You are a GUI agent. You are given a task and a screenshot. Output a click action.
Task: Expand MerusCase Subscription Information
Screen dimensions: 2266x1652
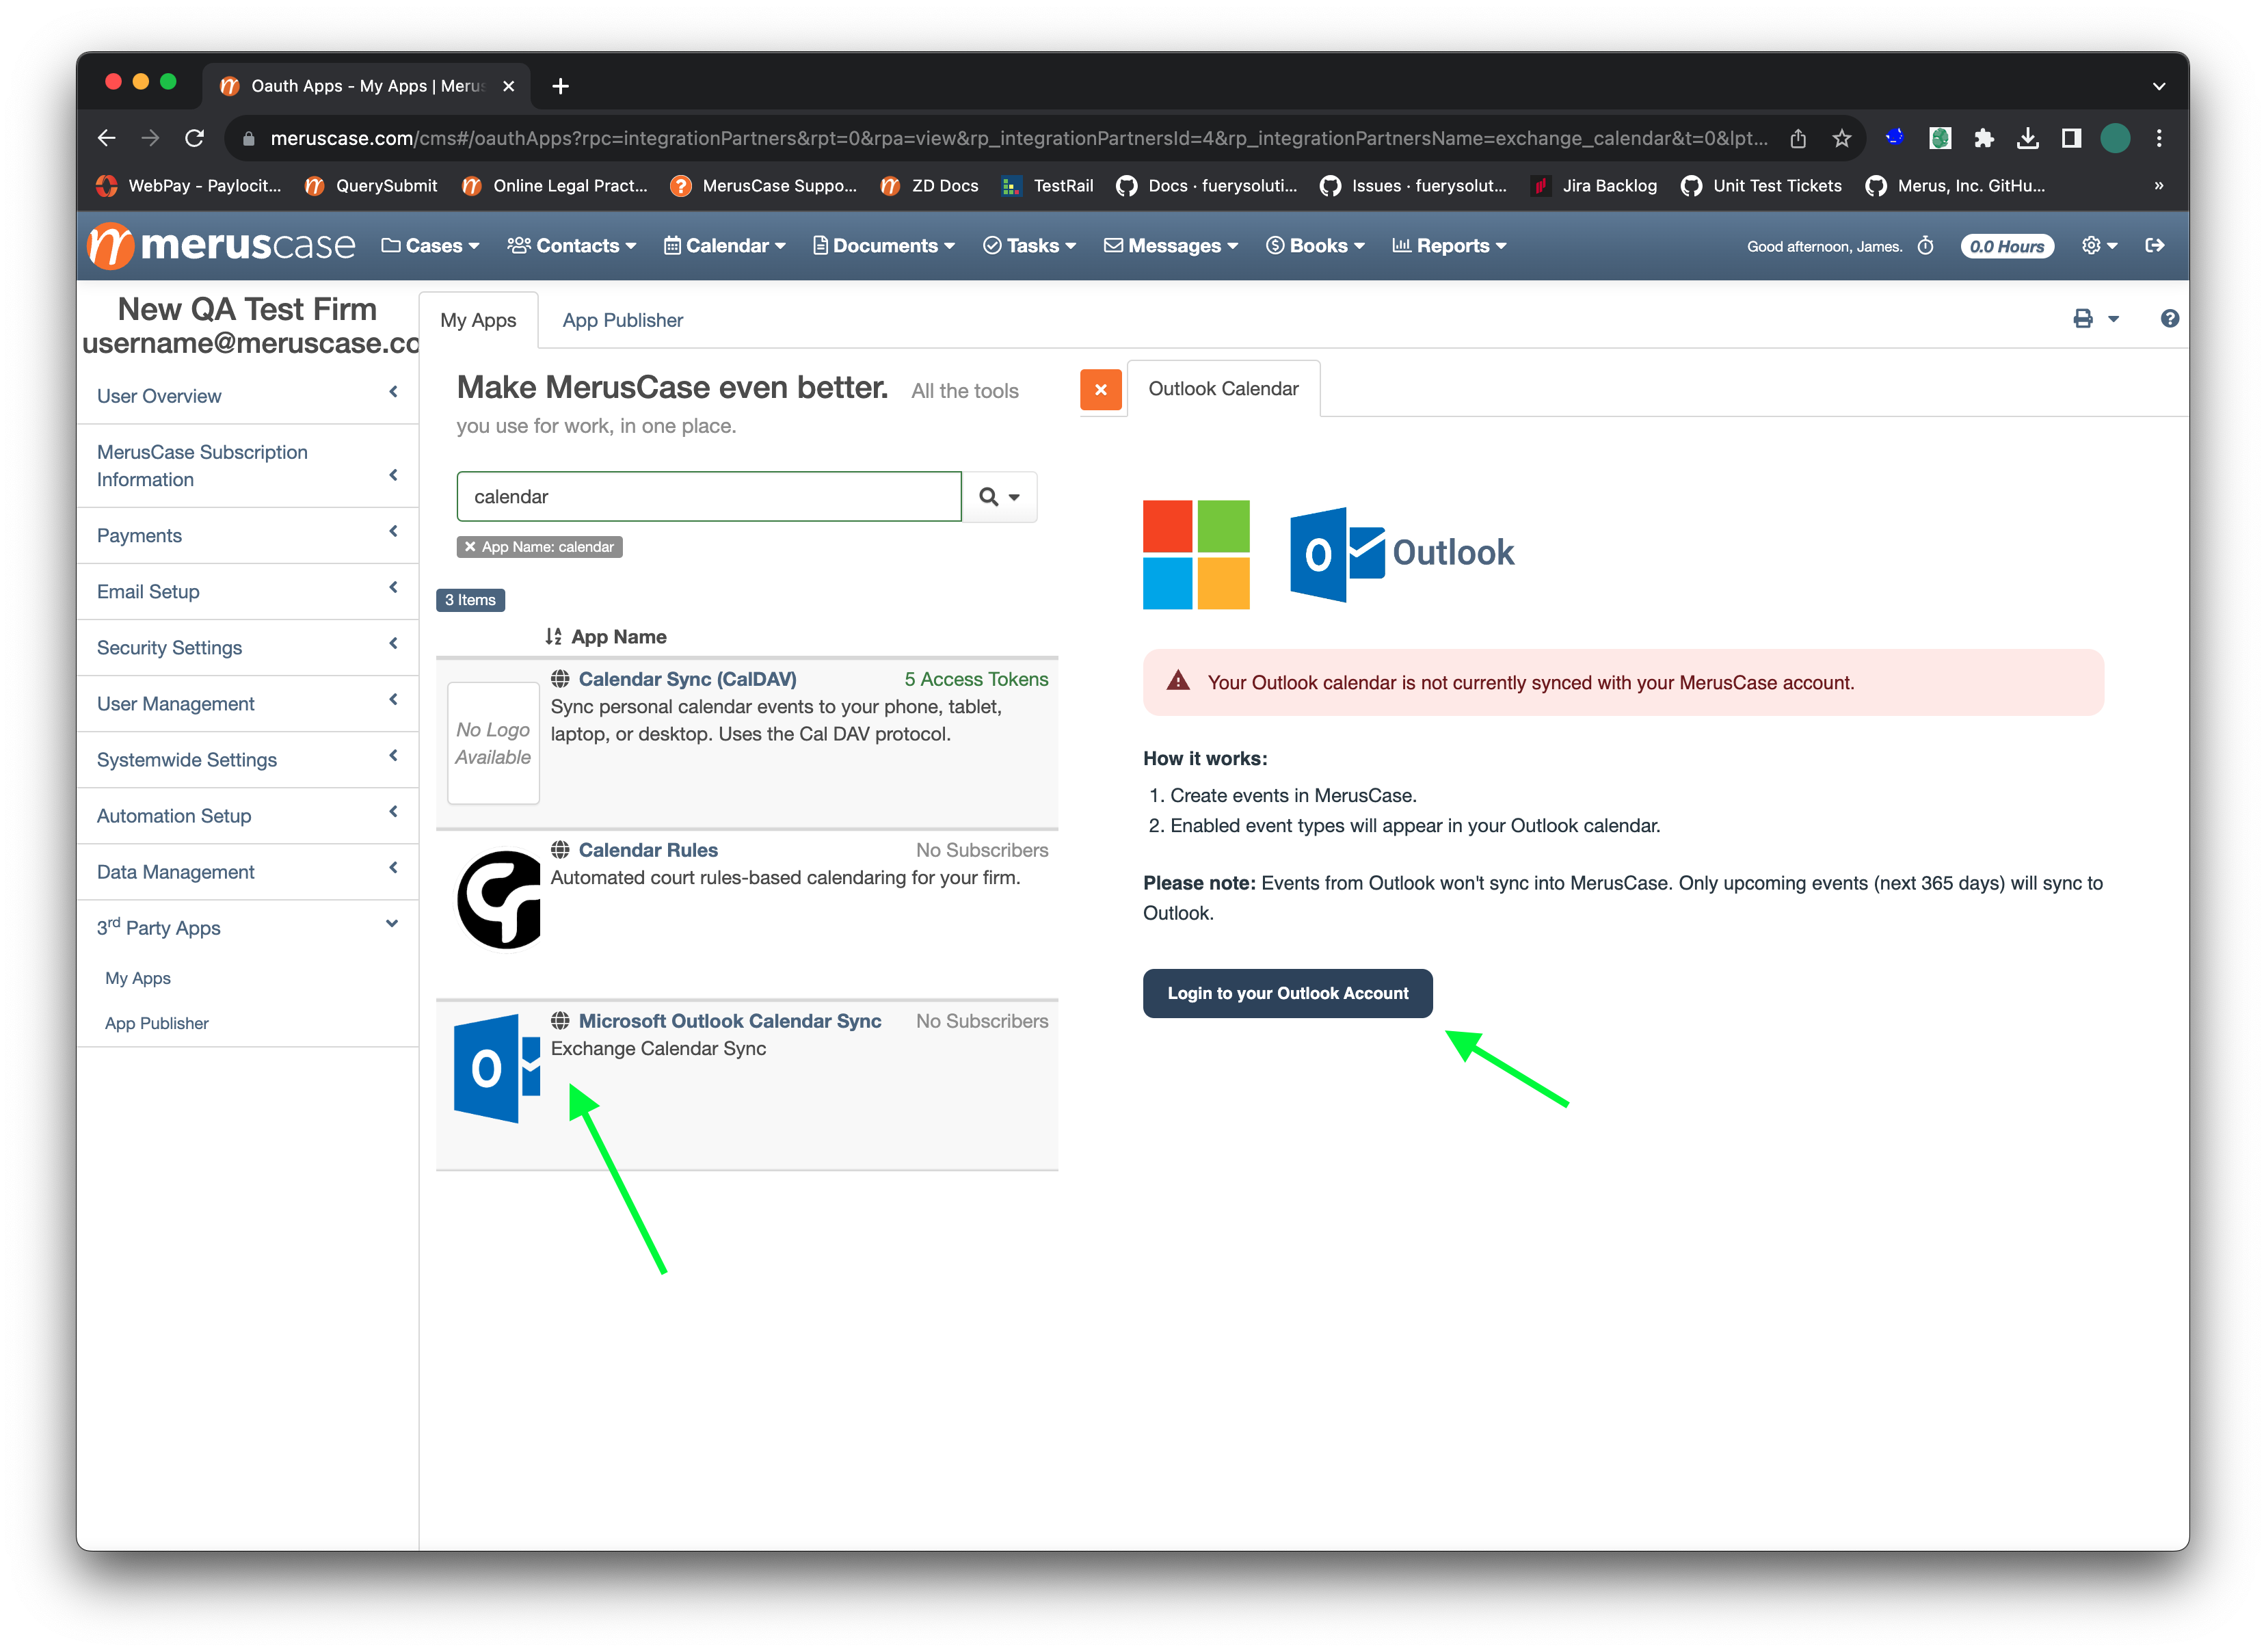tap(247, 466)
